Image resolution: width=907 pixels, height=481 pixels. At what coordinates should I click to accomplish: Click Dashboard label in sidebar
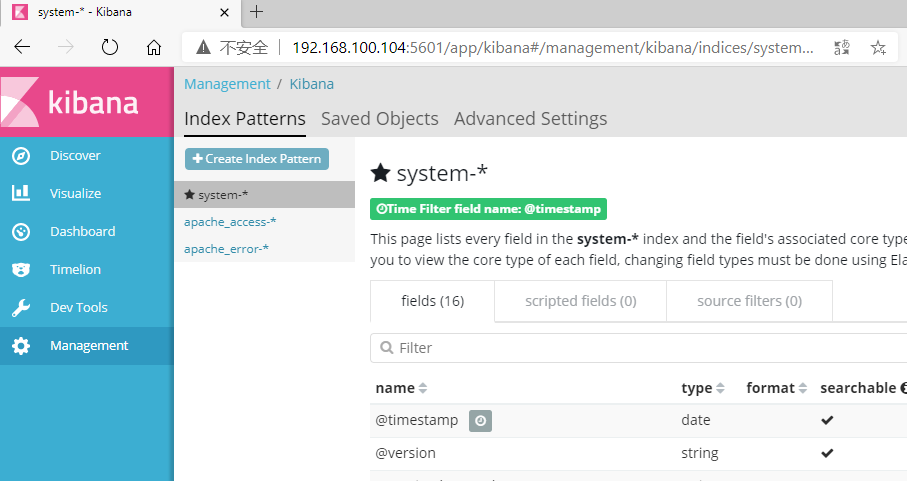(x=83, y=232)
